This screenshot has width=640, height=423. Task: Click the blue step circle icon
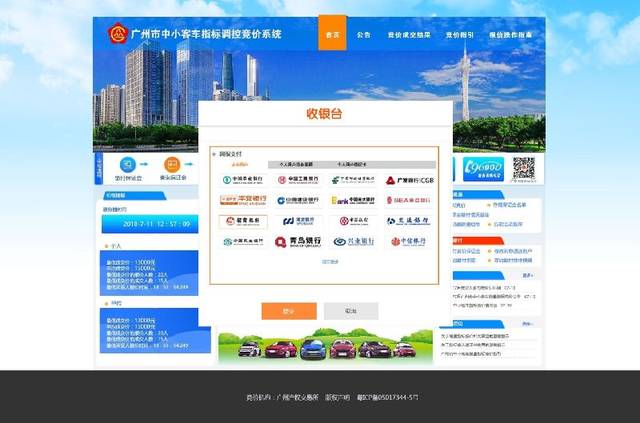click(x=128, y=164)
